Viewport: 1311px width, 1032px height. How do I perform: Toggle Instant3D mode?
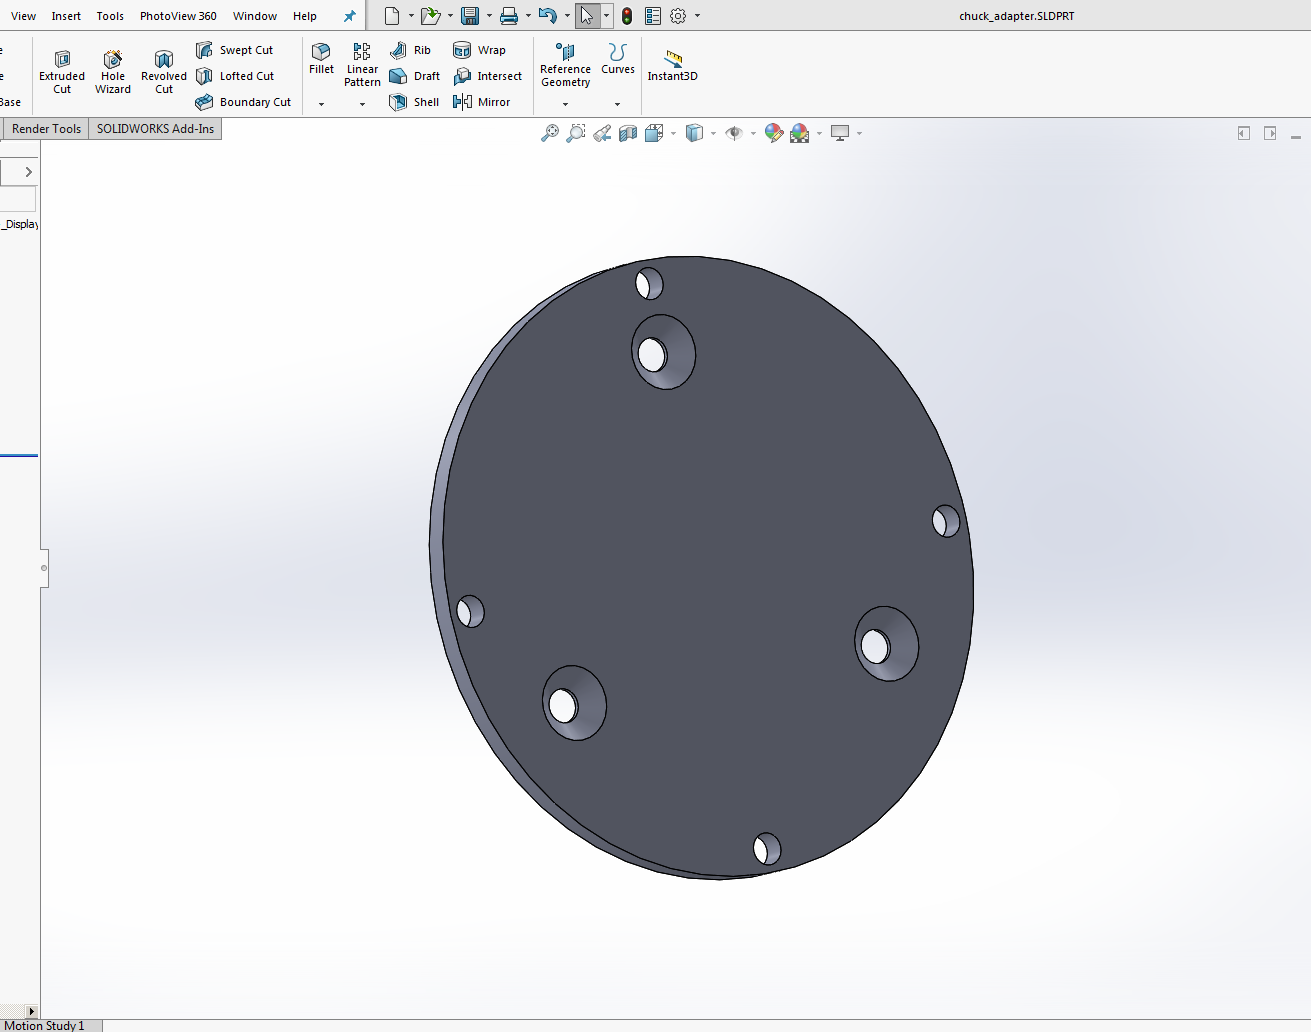click(x=672, y=65)
